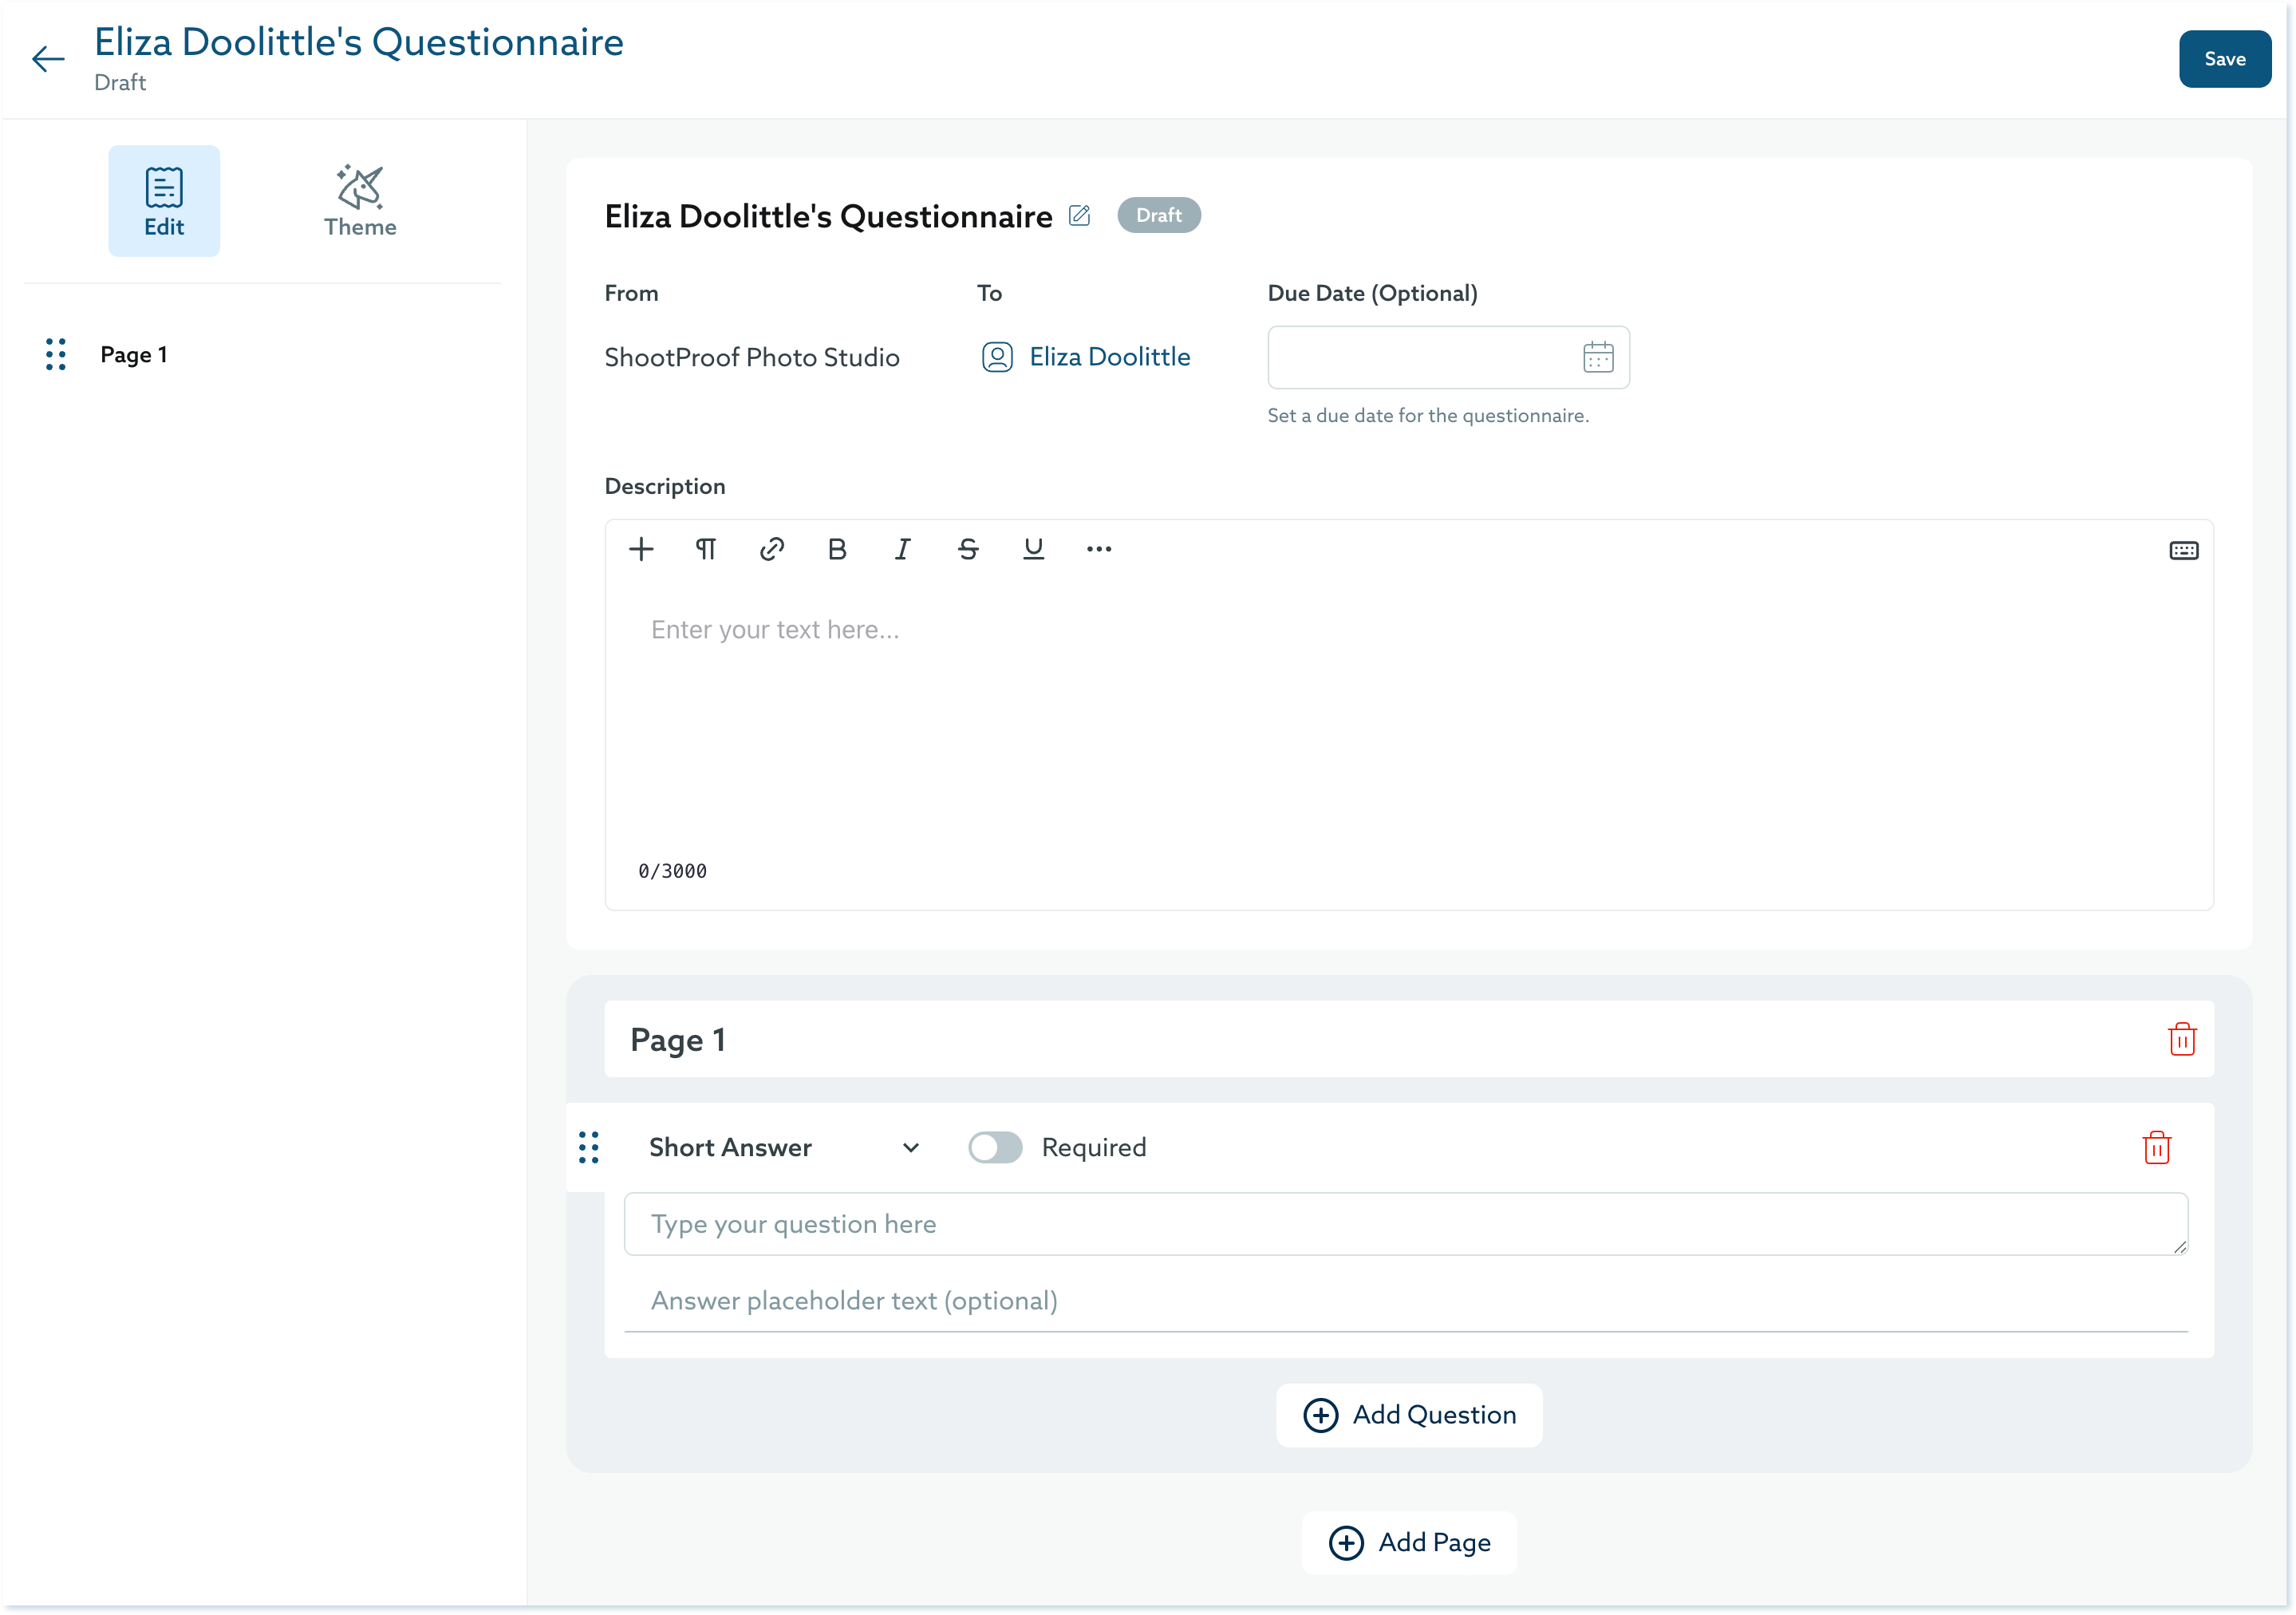Insert a link using the link icon
The width and height of the screenshot is (2296, 1615).
(x=771, y=549)
